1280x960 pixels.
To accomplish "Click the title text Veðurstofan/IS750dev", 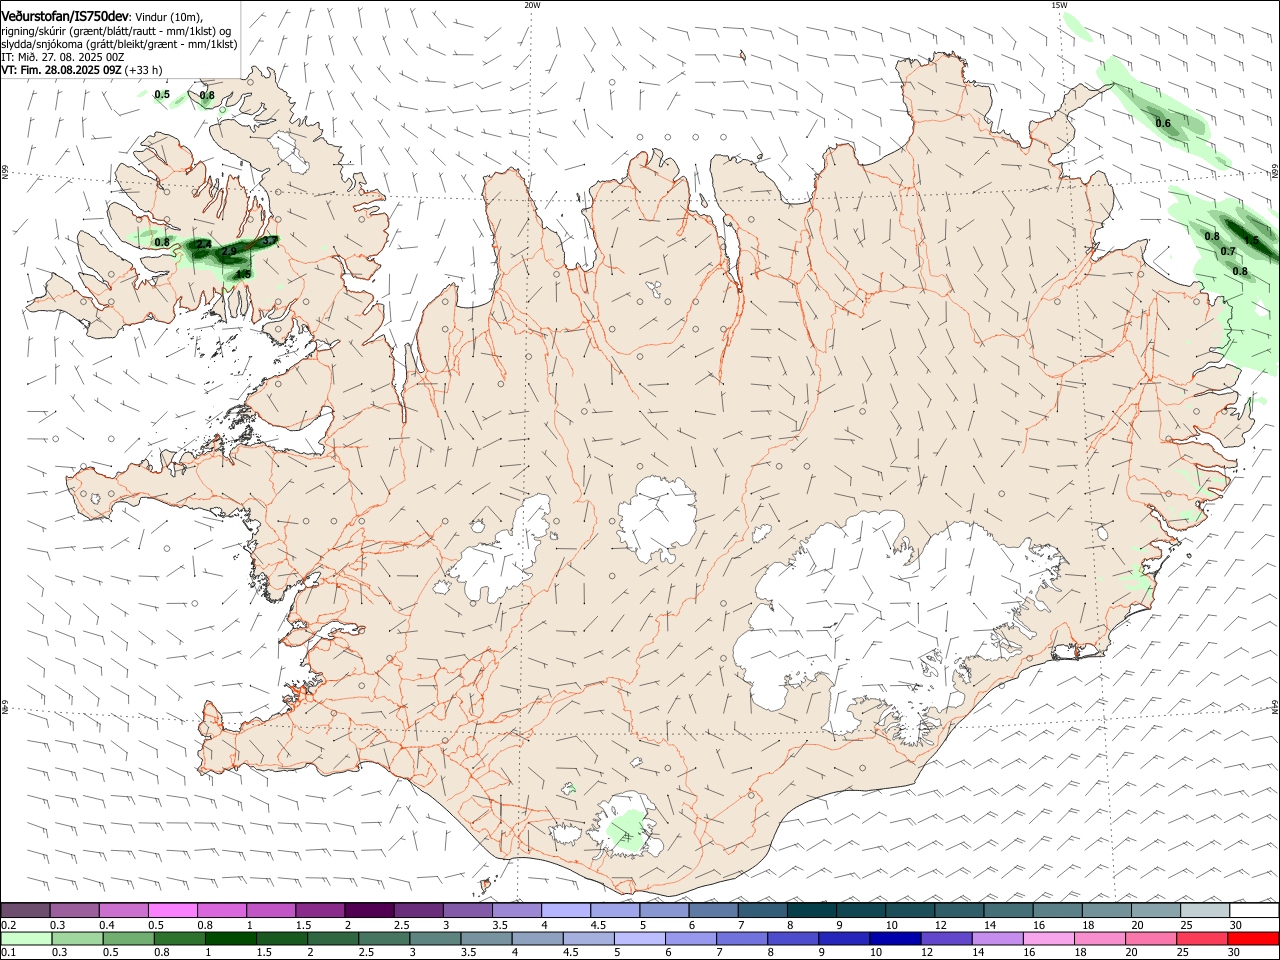I will 65,17.
